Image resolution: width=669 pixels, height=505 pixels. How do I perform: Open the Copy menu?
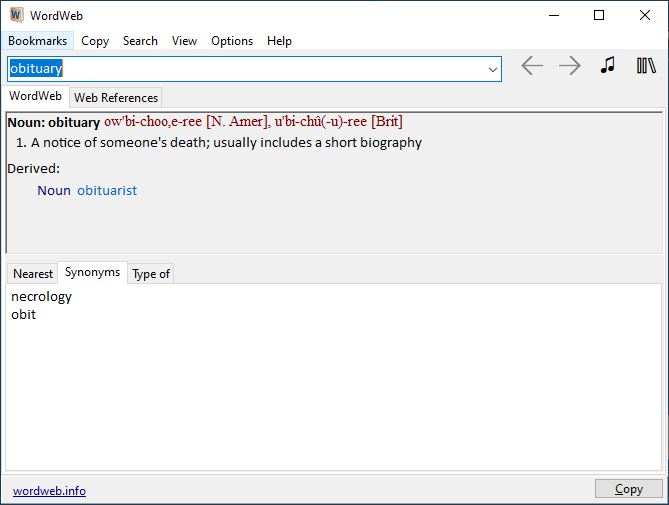[x=95, y=41]
